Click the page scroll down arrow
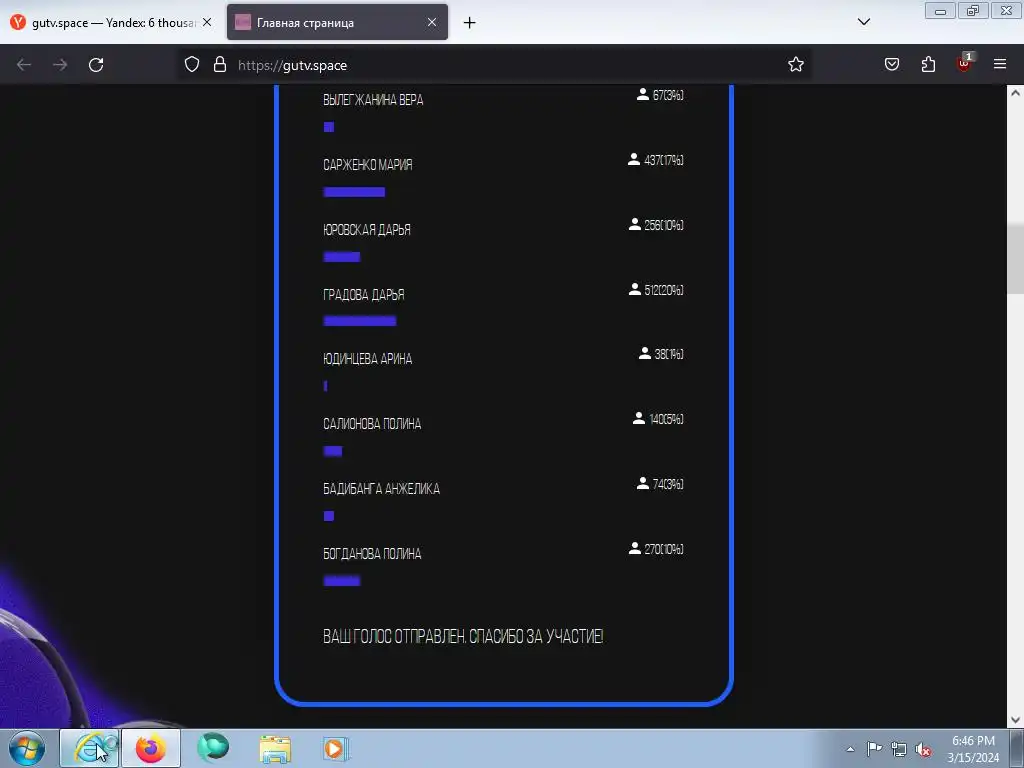 1016,720
